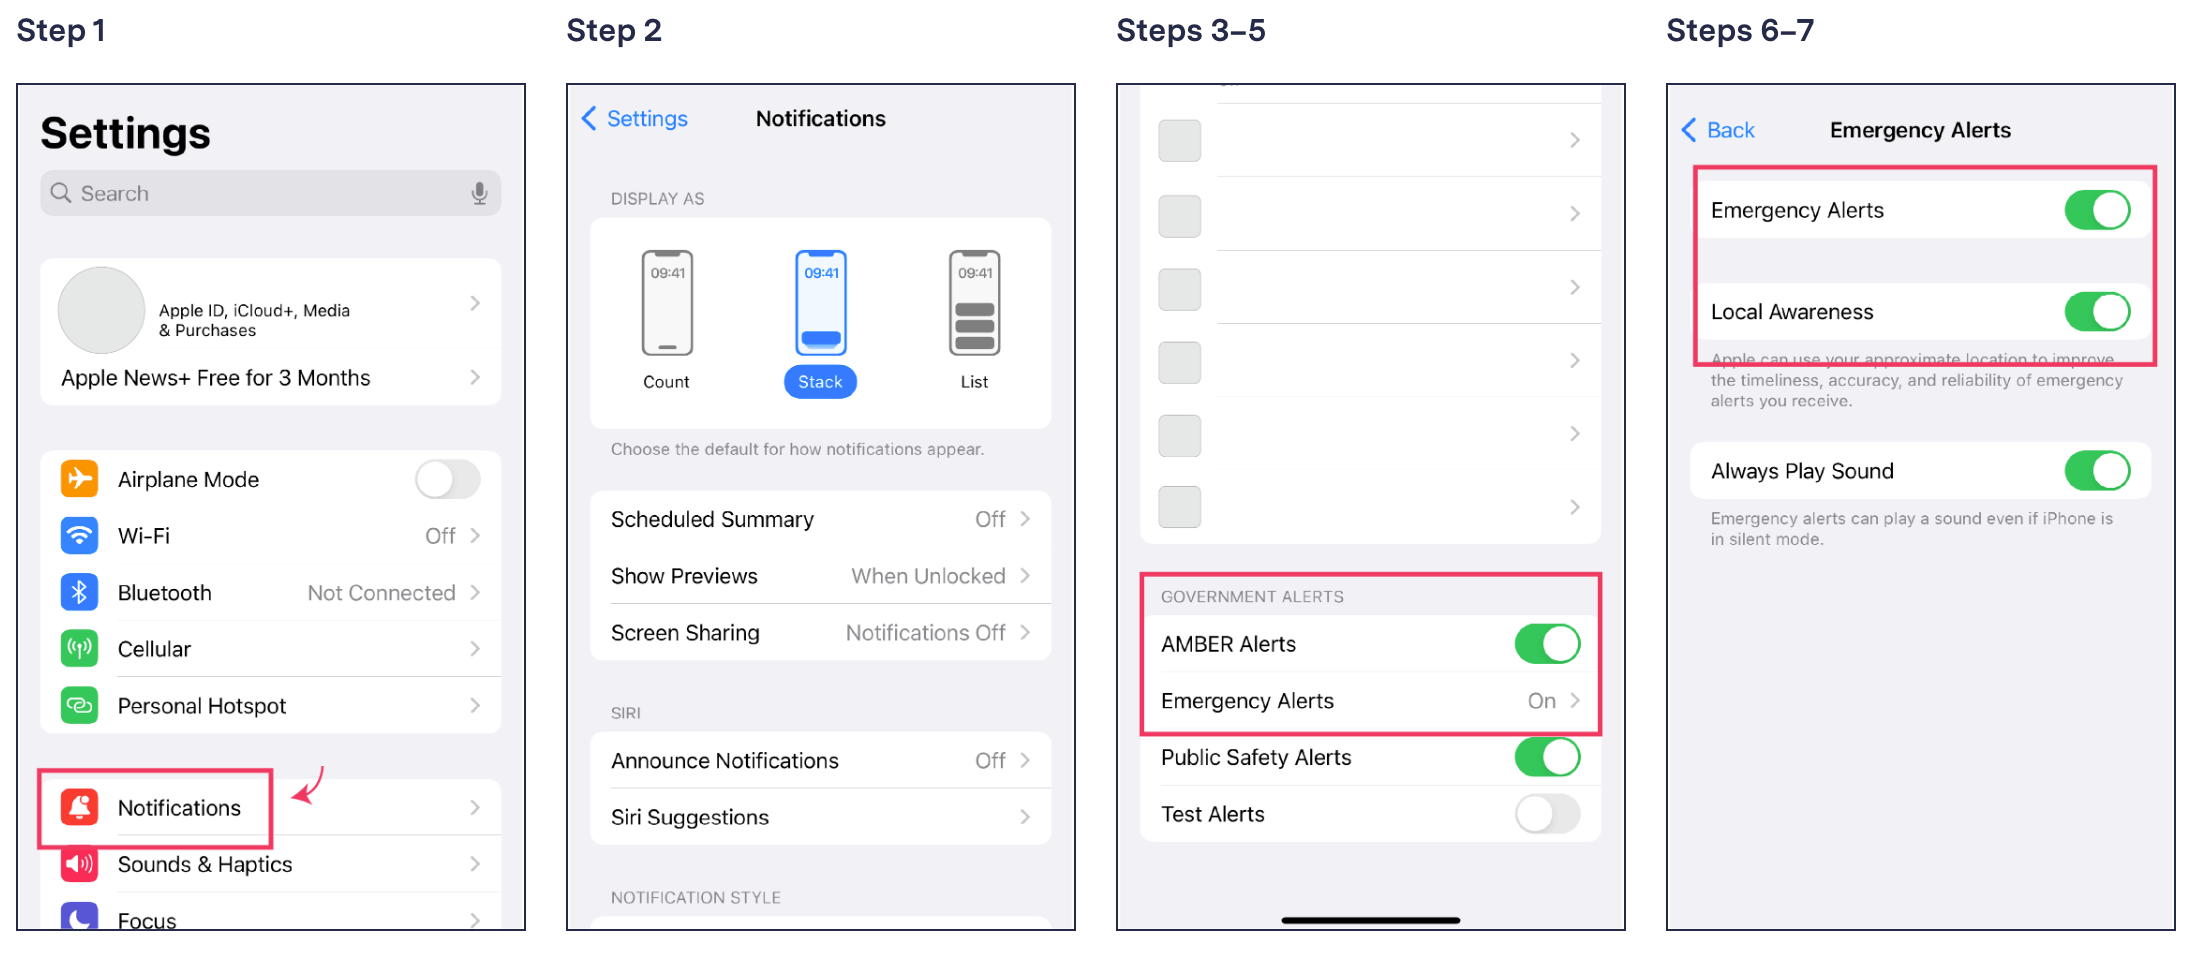The height and width of the screenshot is (956, 2206).
Task: Select the Stack display style
Action: pyautogui.click(x=820, y=322)
